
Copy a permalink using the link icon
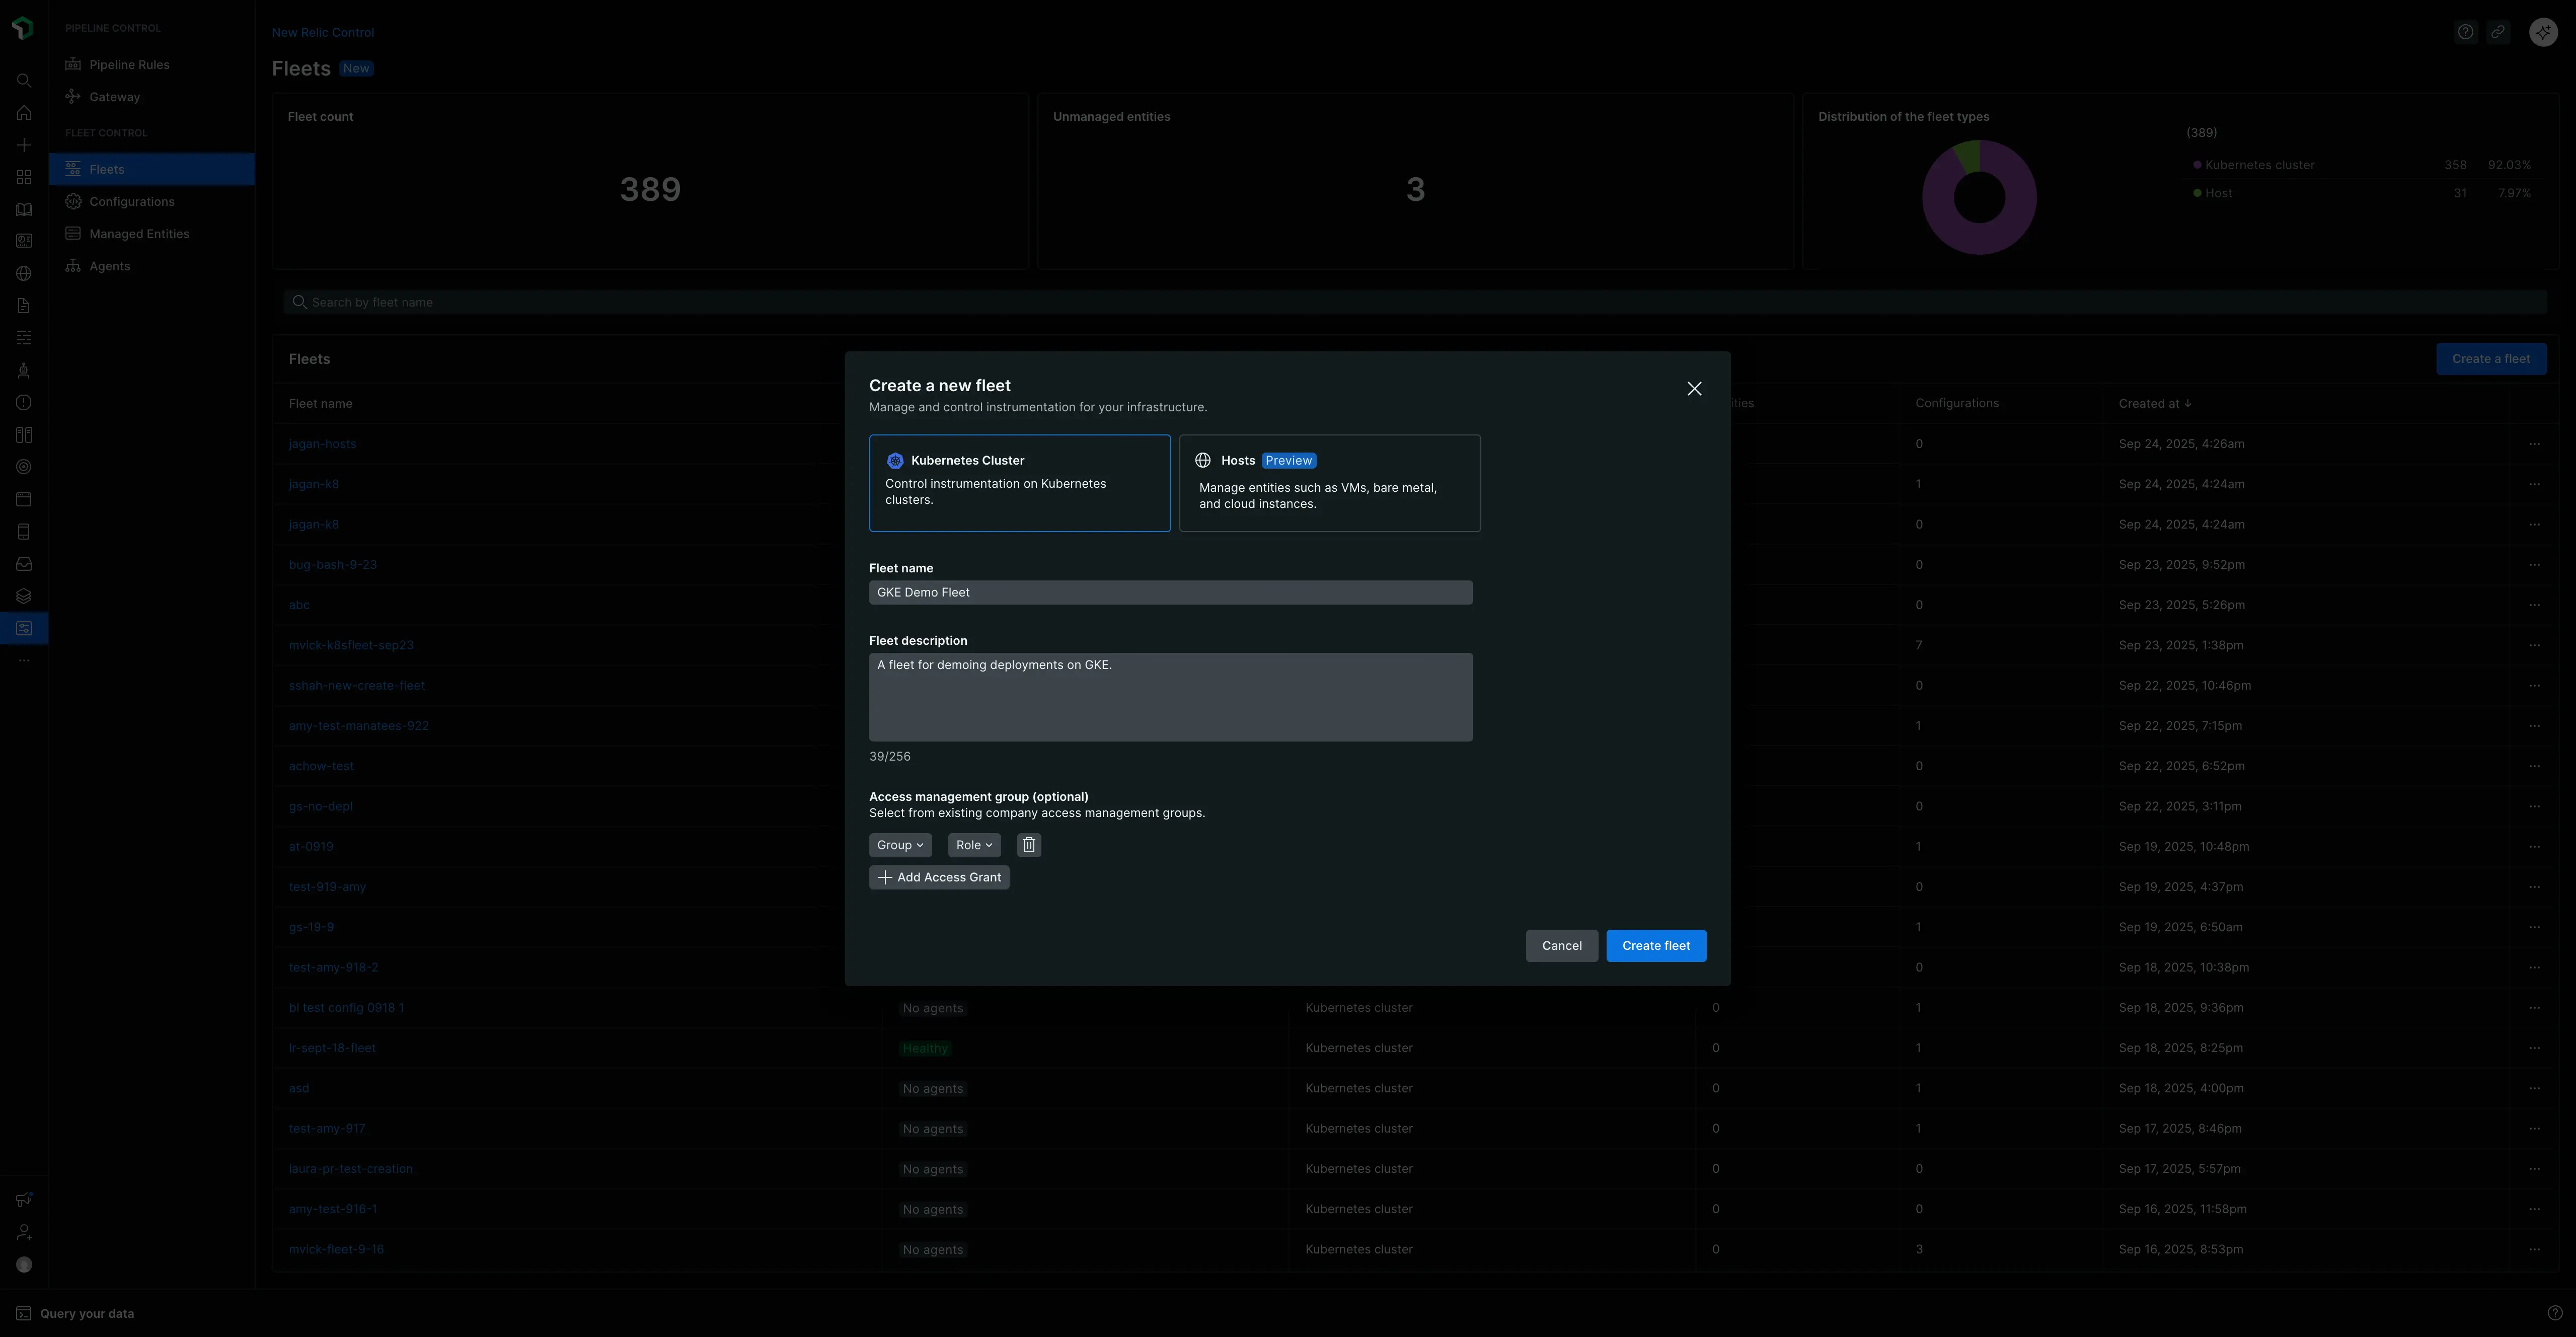2498,31
